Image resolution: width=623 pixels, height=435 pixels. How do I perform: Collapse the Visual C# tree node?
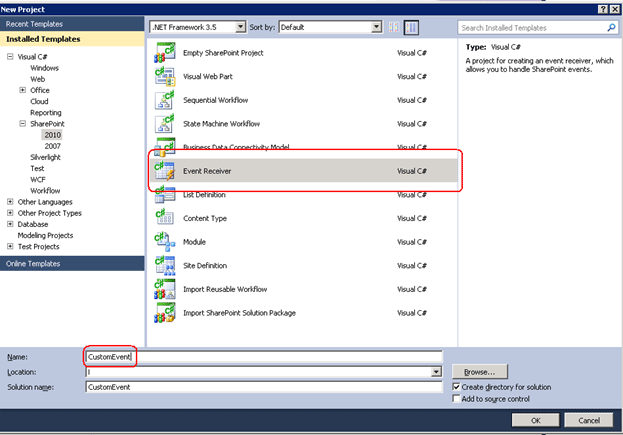point(10,56)
